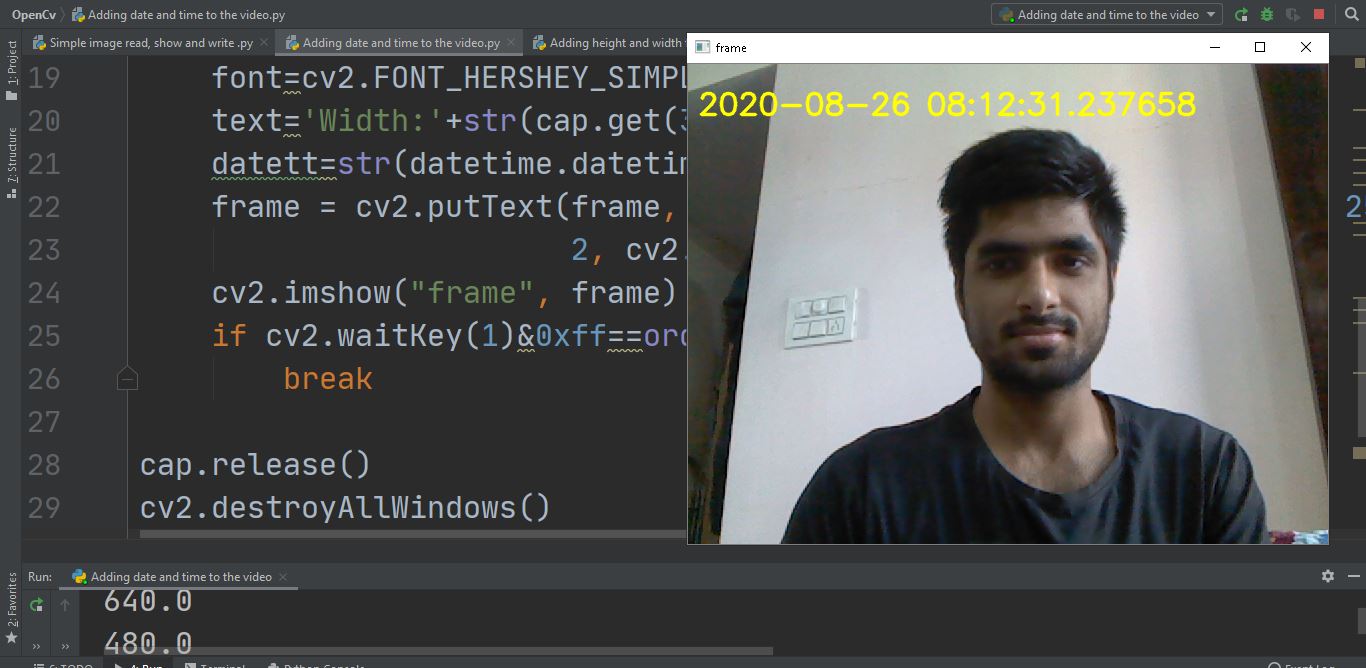Open the Project tool window sidebar button
The height and width of the screenshot is (668, 1366).
point(11,71)
